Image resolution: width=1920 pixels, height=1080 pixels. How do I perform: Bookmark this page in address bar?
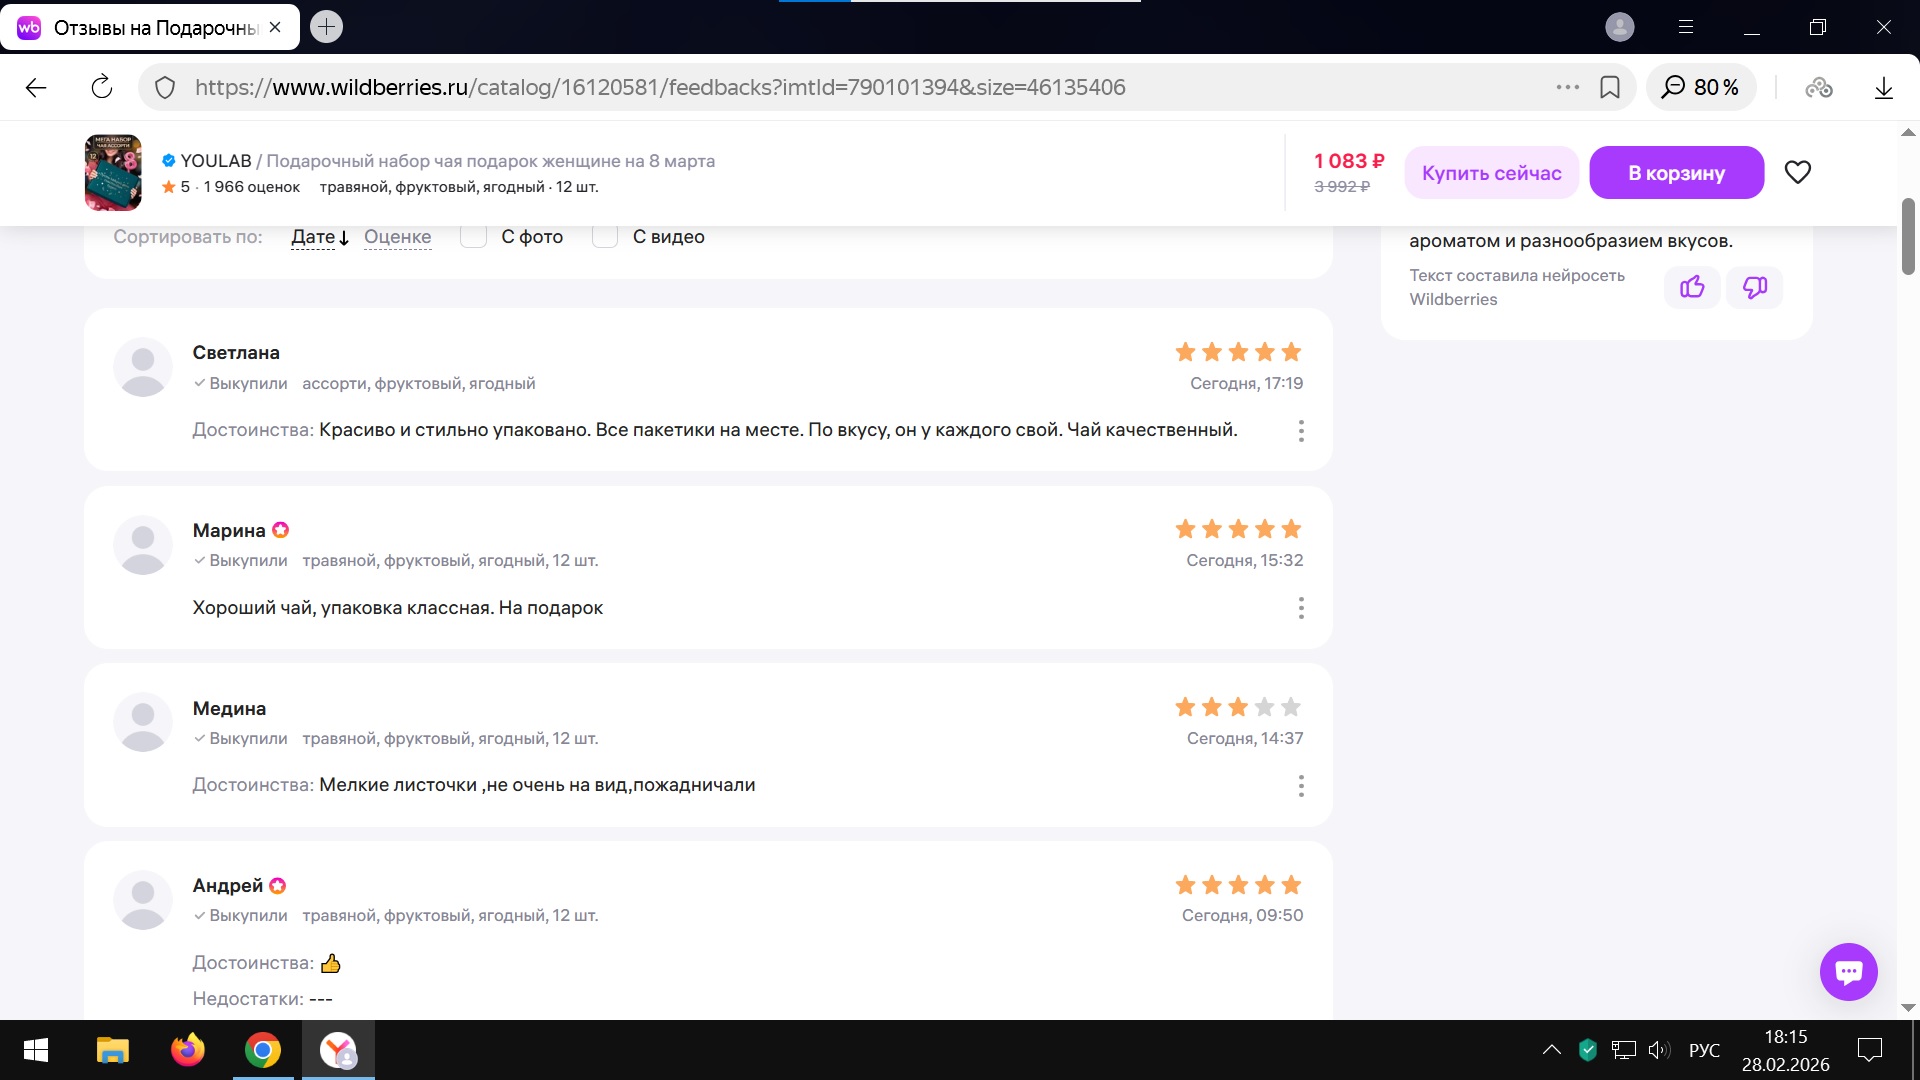(x=1610, y=87)
